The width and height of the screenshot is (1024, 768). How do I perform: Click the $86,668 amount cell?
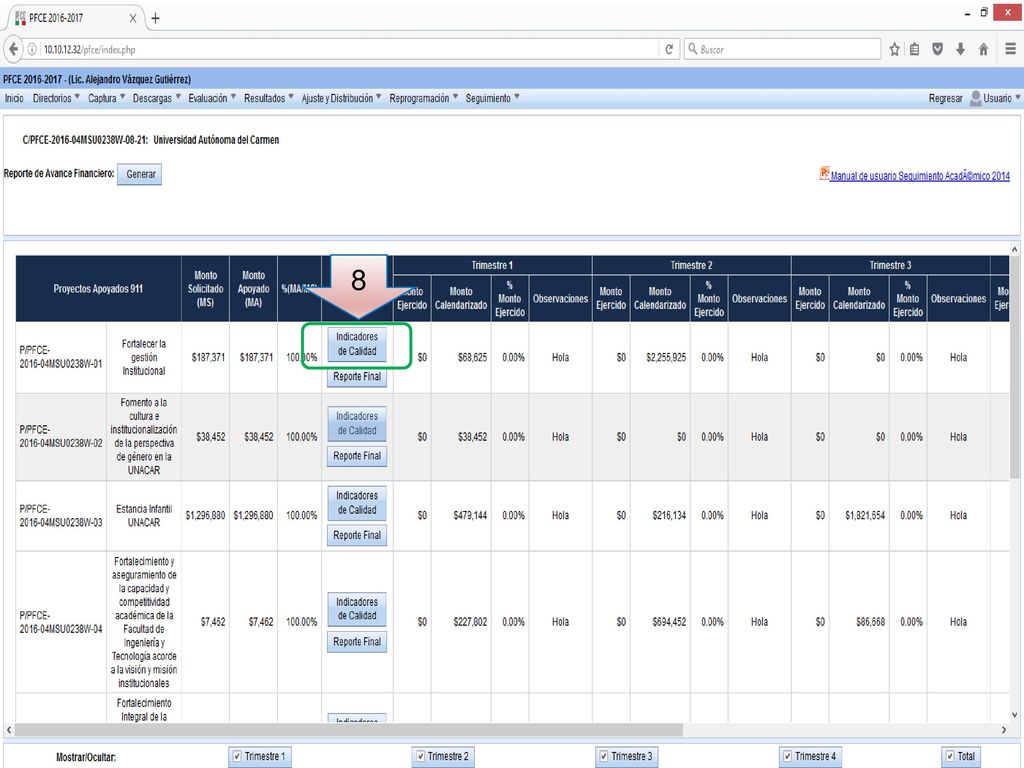871,622
